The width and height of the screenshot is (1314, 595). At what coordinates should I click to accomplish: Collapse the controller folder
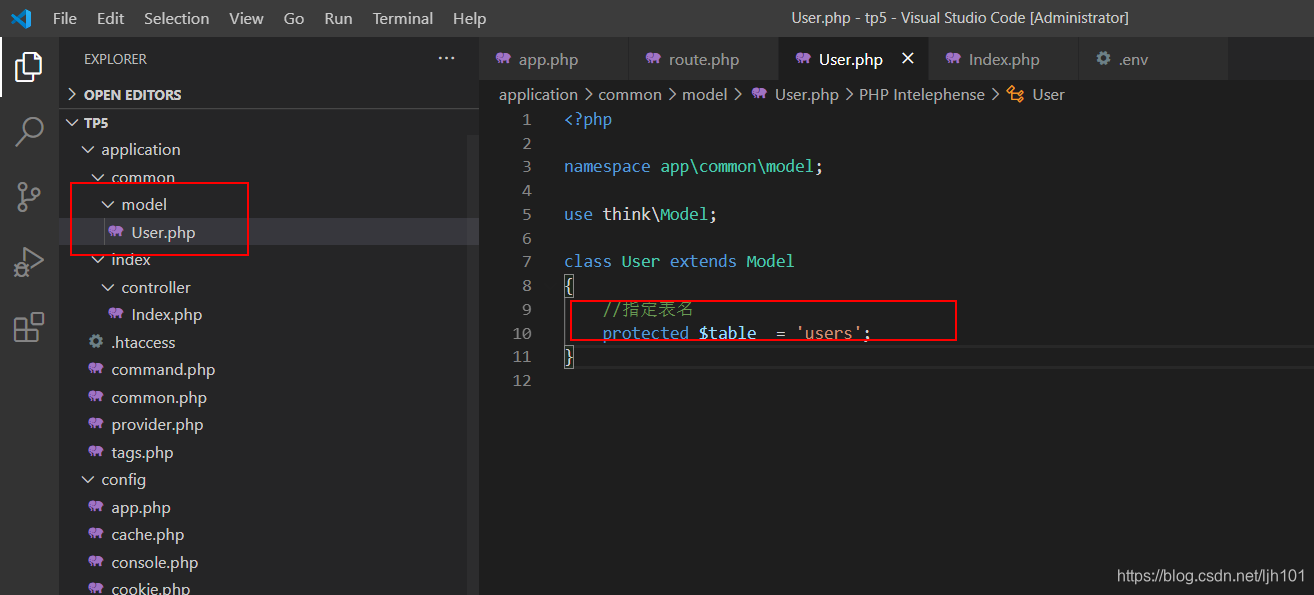point(269,287)
